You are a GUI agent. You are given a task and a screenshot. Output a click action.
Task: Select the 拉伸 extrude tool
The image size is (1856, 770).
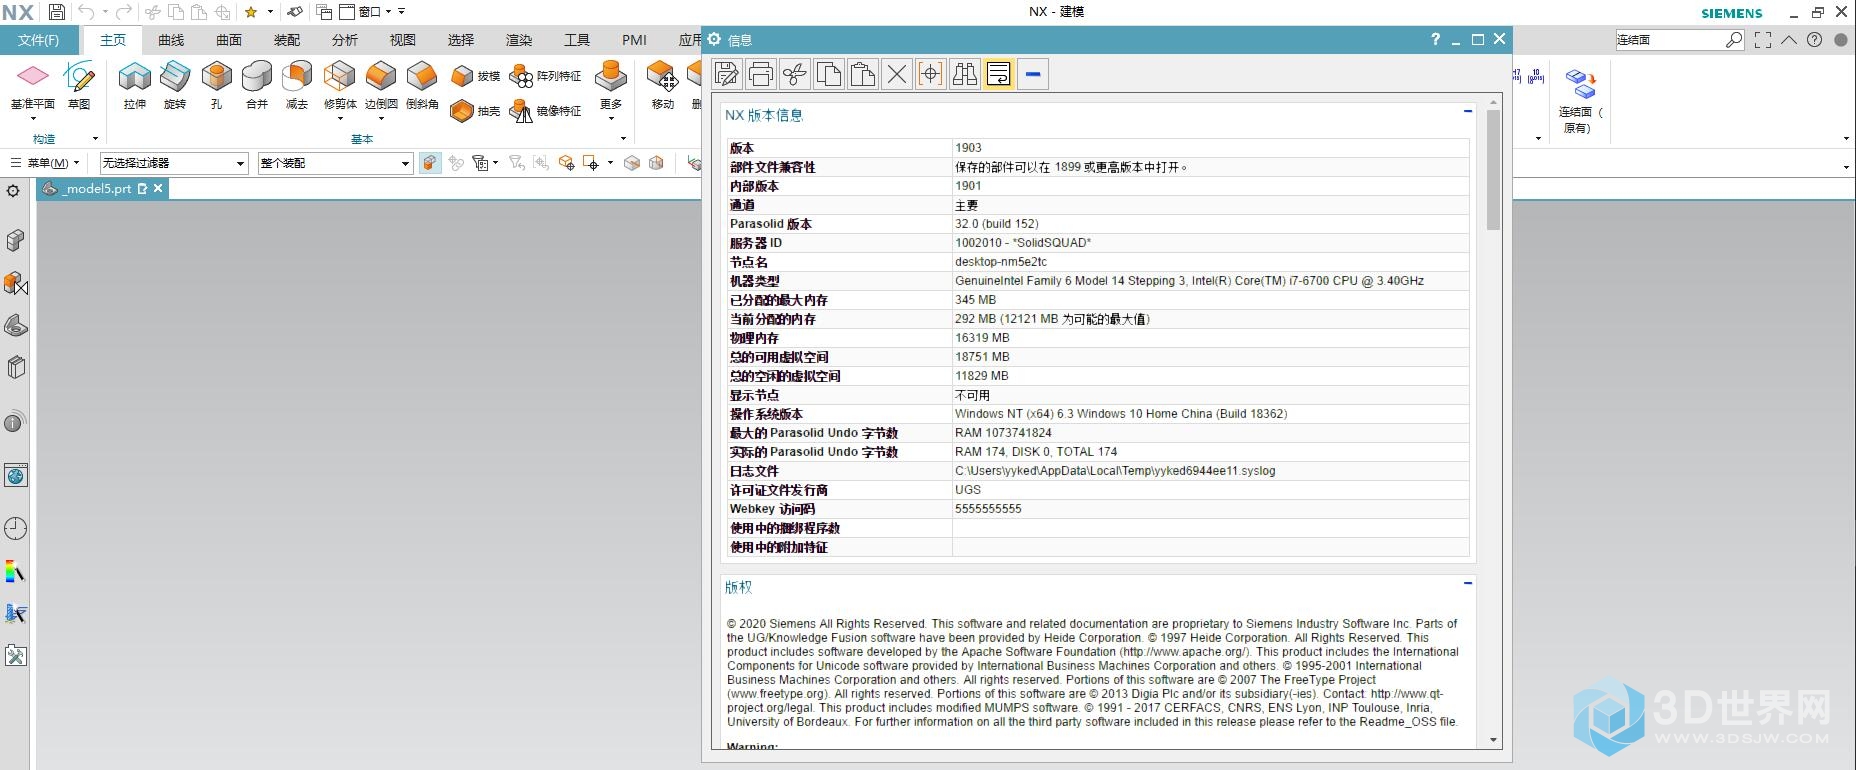click(x=135, y=86)
